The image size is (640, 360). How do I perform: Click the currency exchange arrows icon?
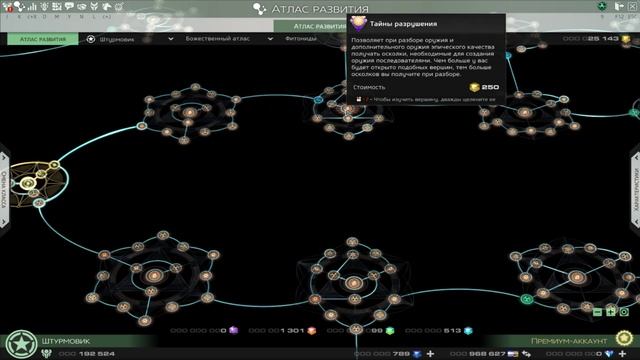click(526, 354)
